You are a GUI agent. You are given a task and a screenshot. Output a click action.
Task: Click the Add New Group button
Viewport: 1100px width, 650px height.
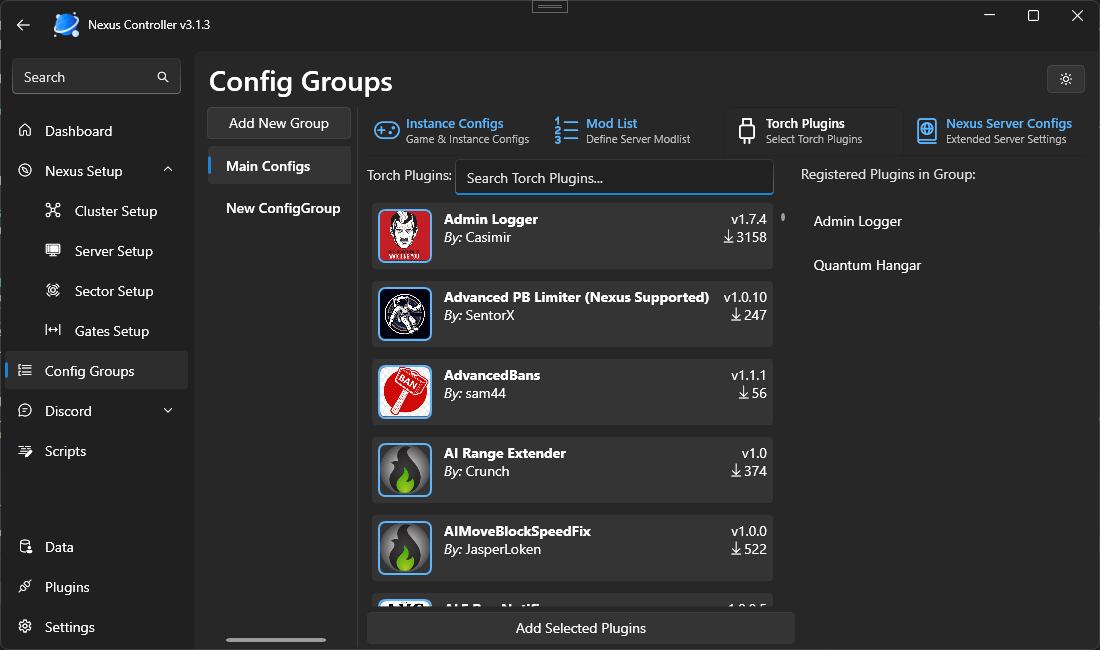[279, 123]
